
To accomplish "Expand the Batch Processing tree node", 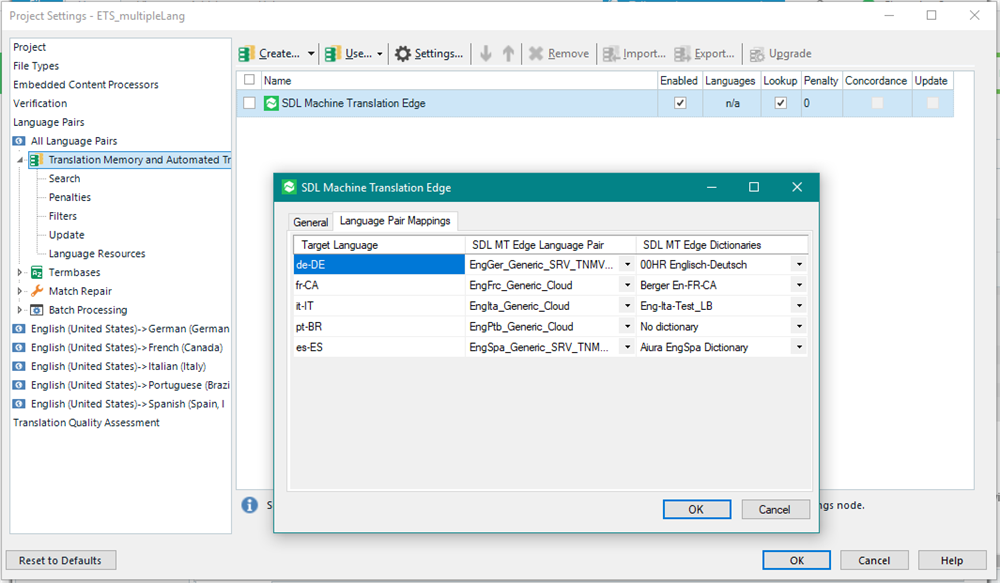I will [20, 310].
